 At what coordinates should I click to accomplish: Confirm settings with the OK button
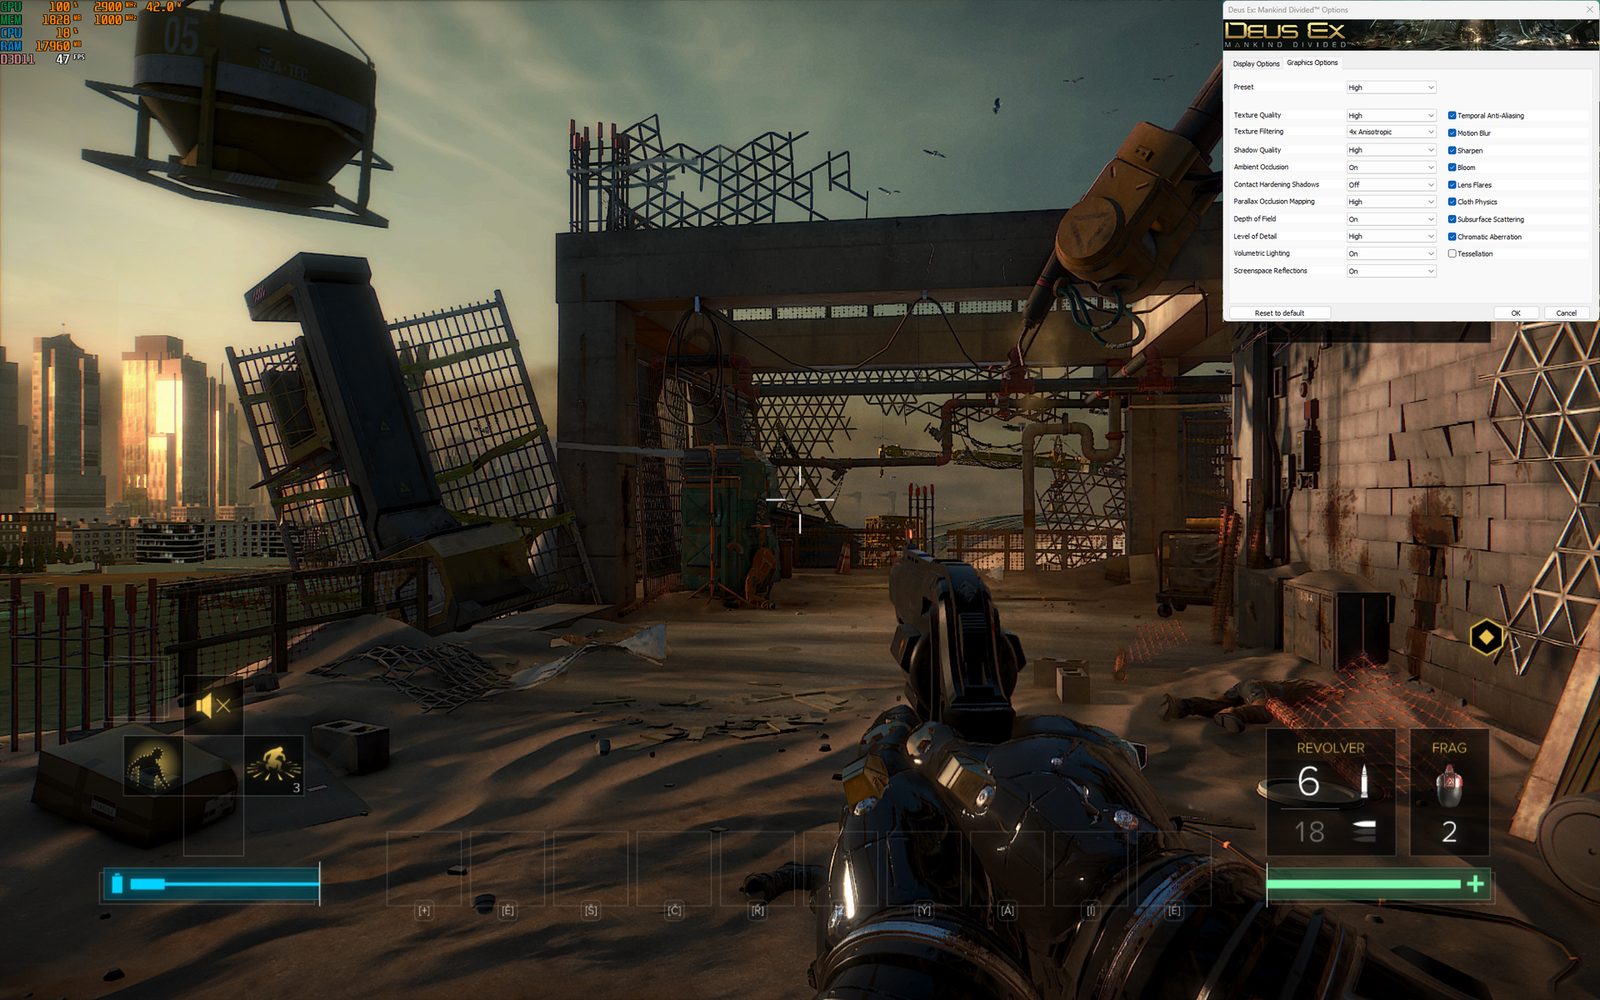click(x=1516, y=313)
